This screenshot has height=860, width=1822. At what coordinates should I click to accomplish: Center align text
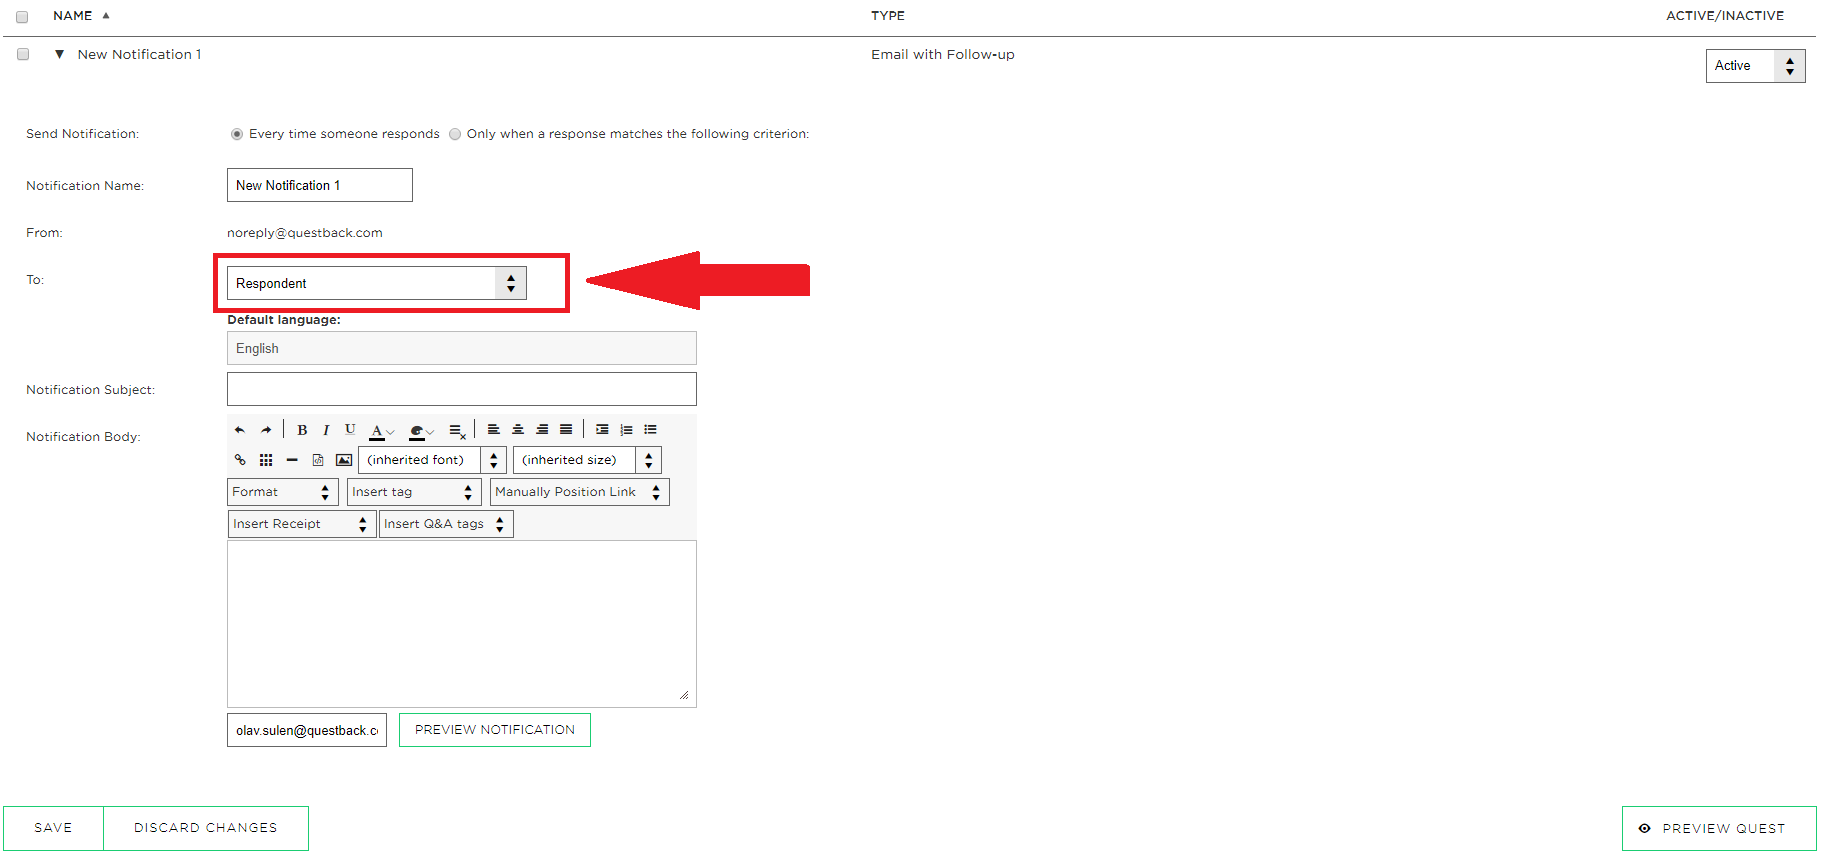tap(518, 430)
